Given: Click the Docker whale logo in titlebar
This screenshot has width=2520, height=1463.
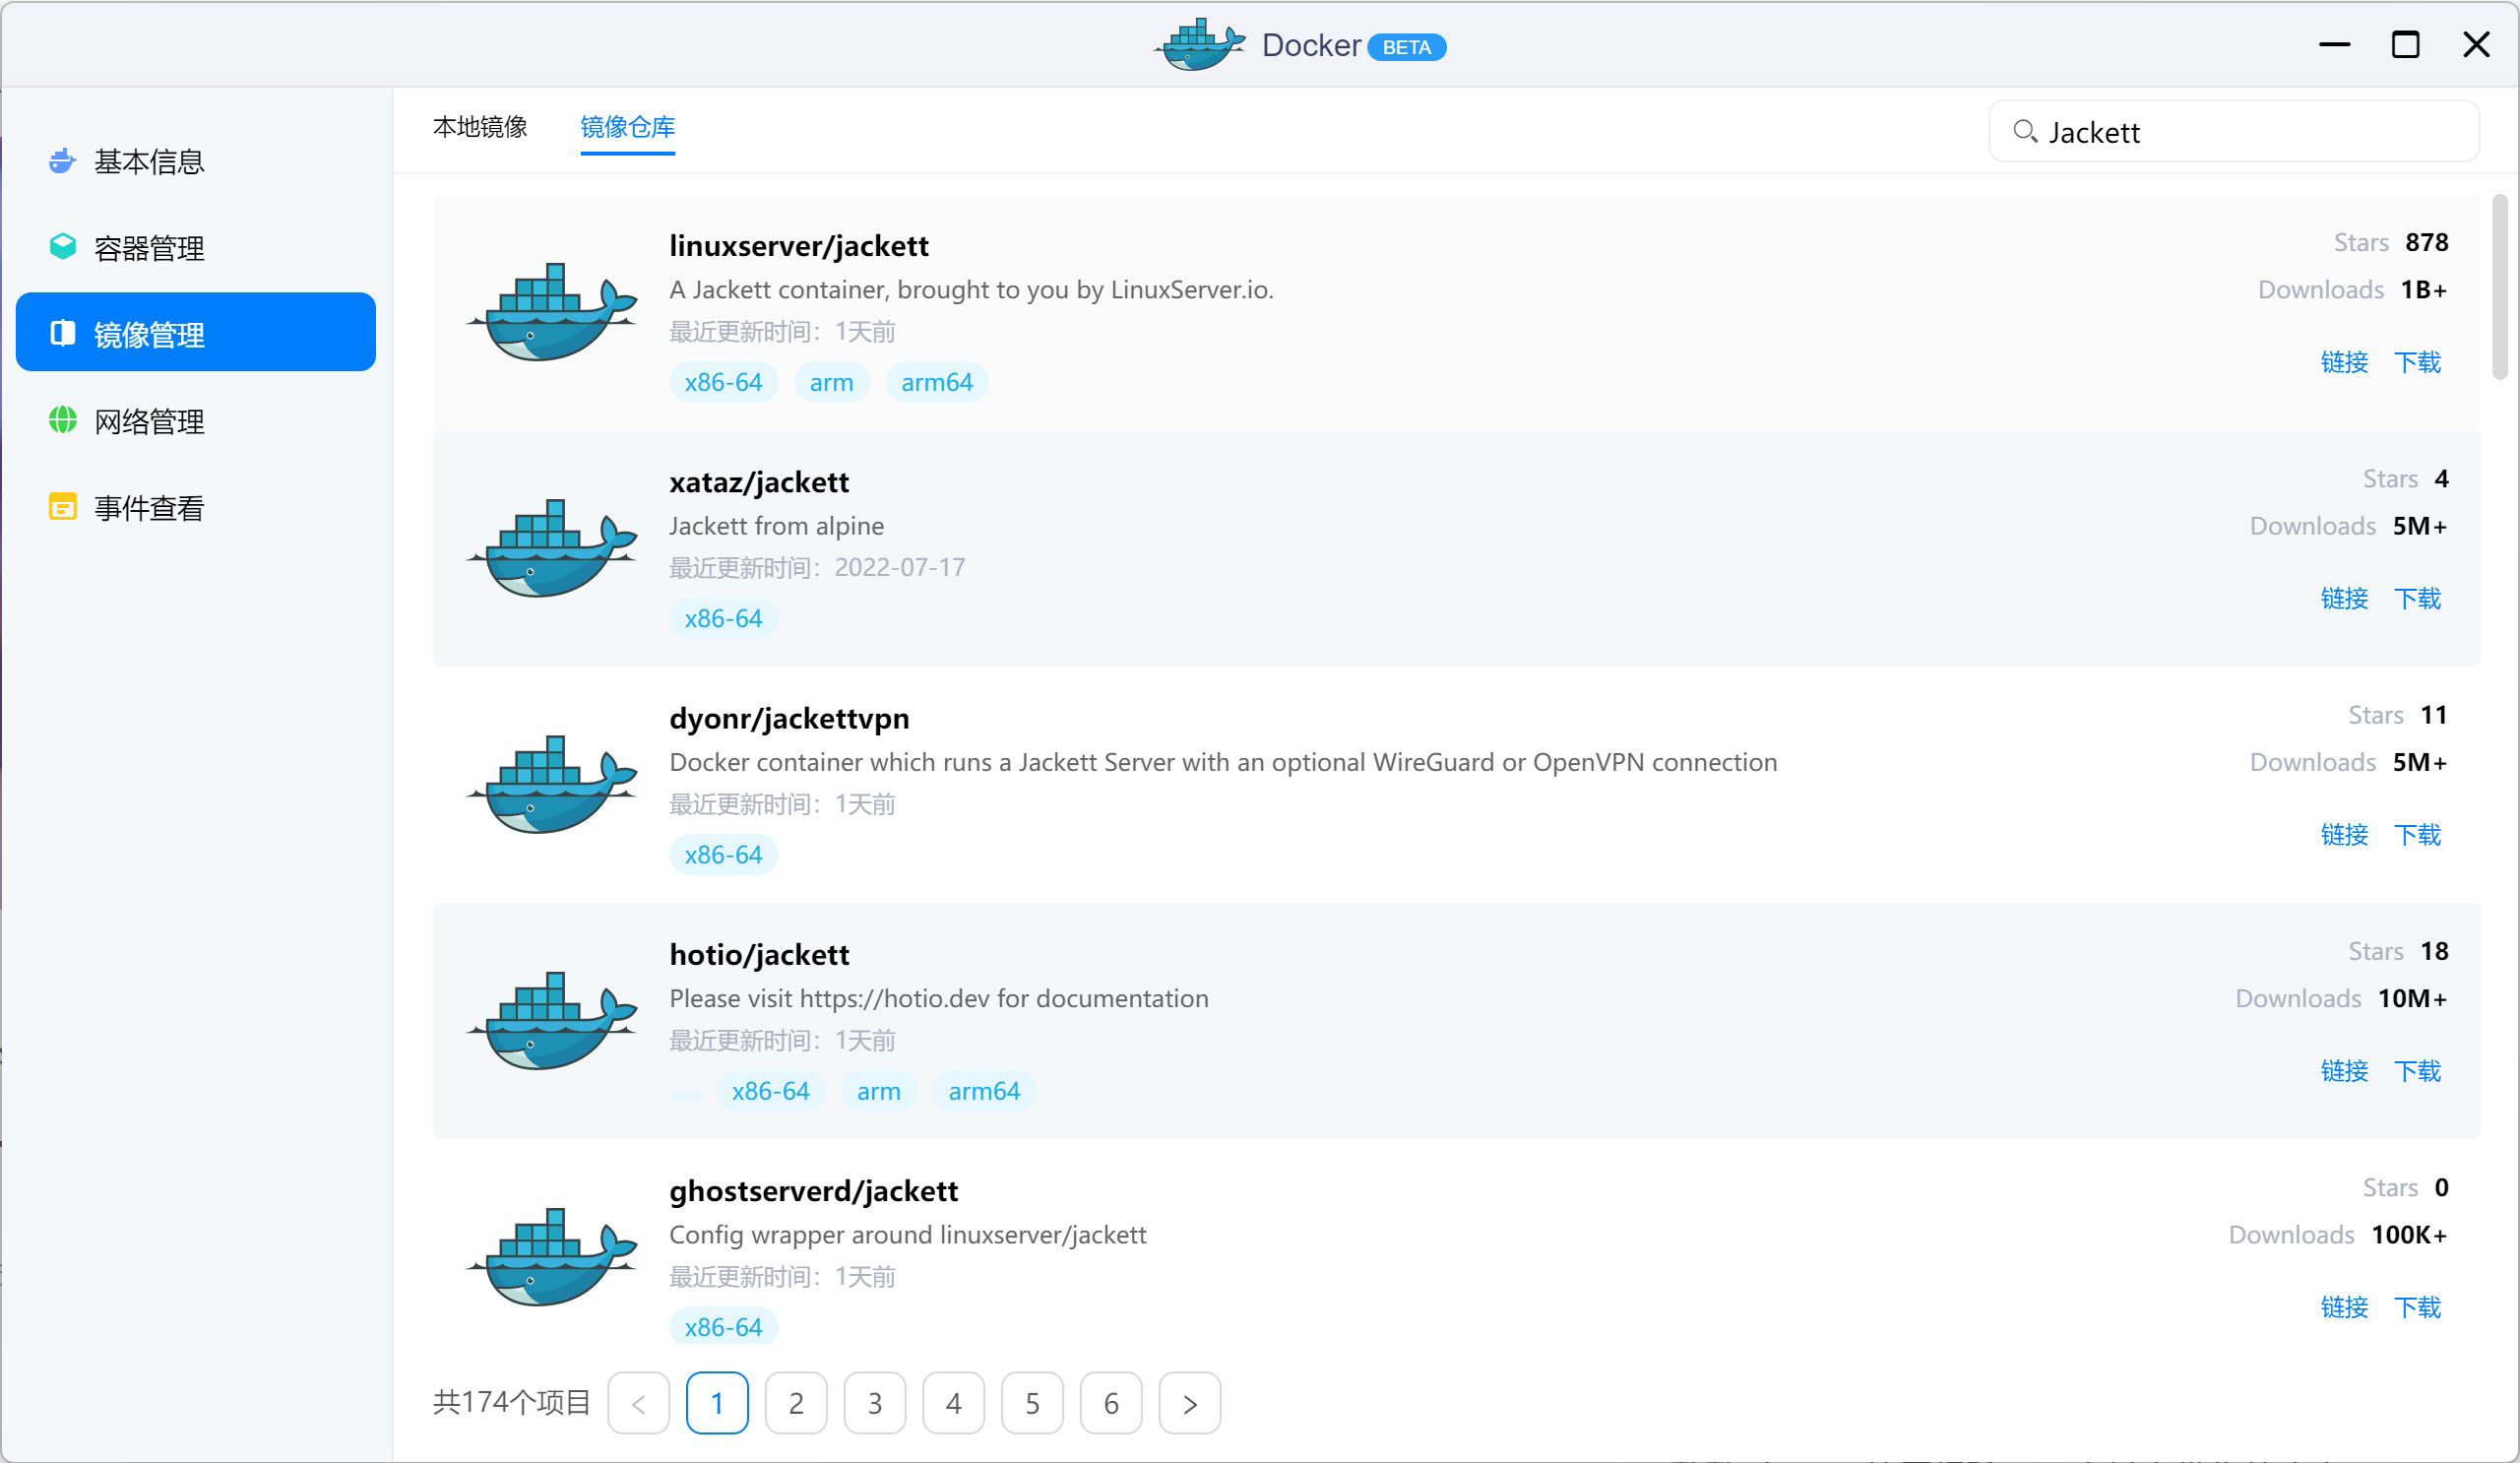Looking at the screenshot, I should point(1198,44).
